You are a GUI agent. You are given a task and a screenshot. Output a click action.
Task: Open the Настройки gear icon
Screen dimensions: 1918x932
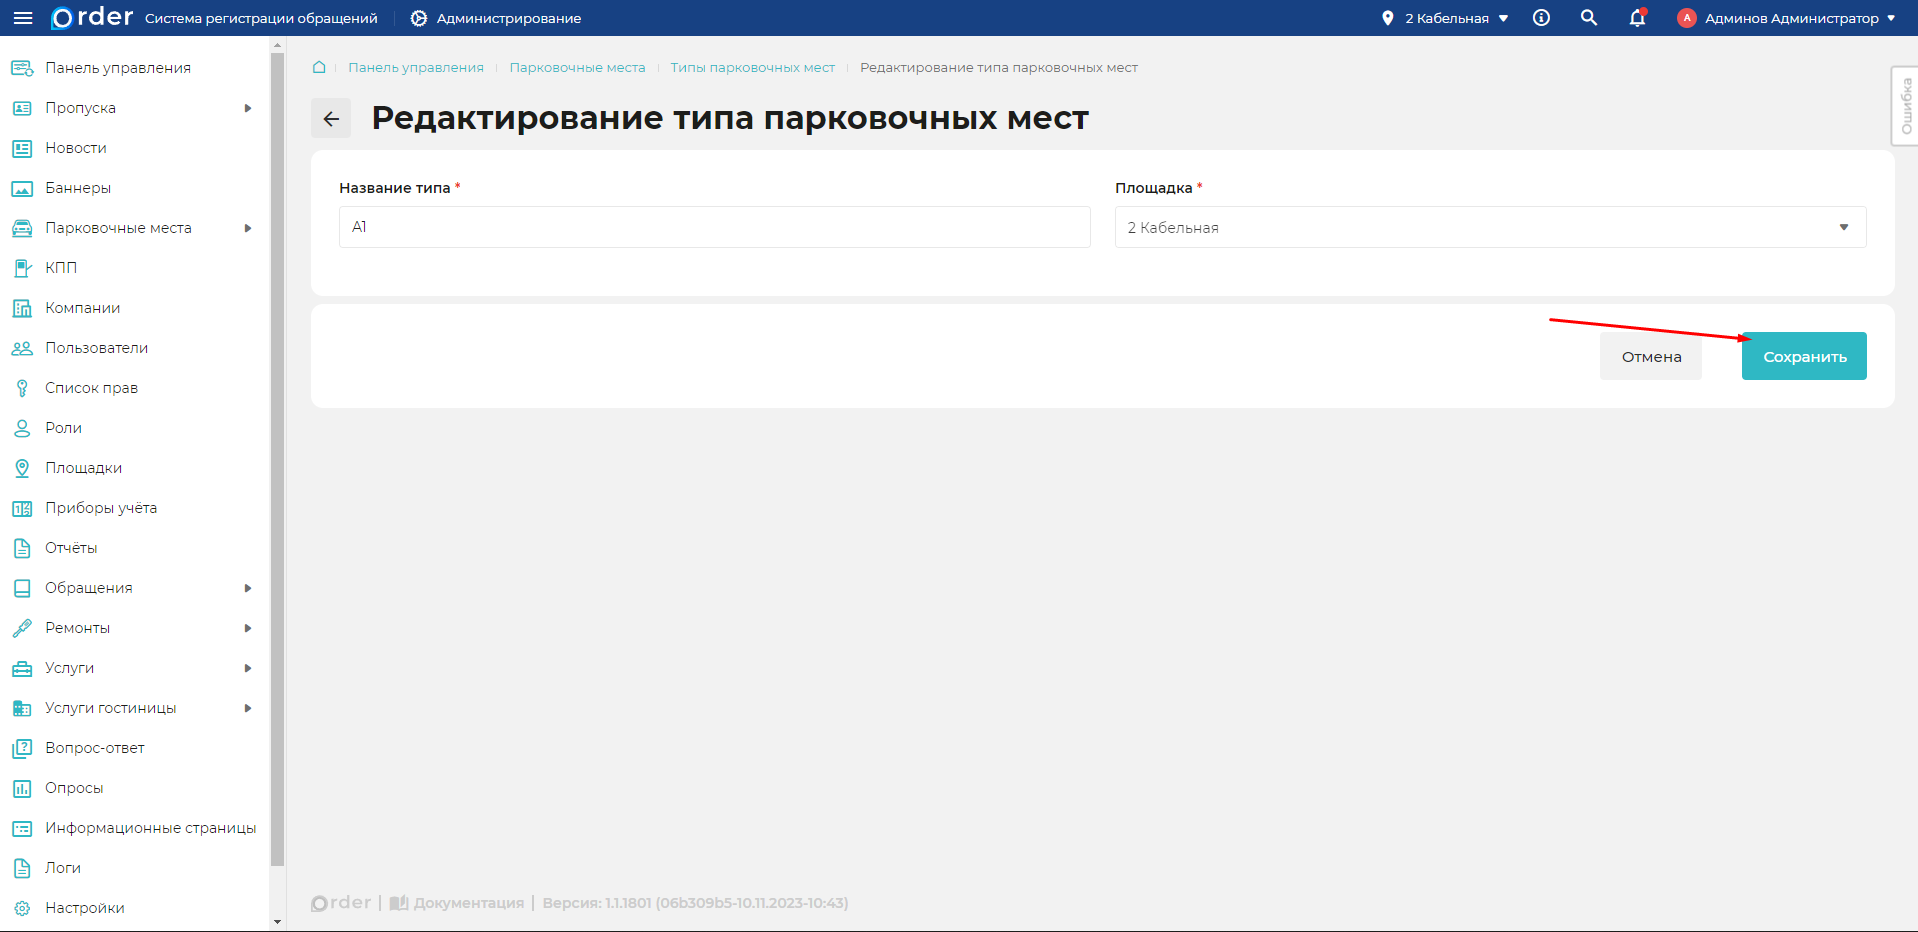tap(22, 907)
